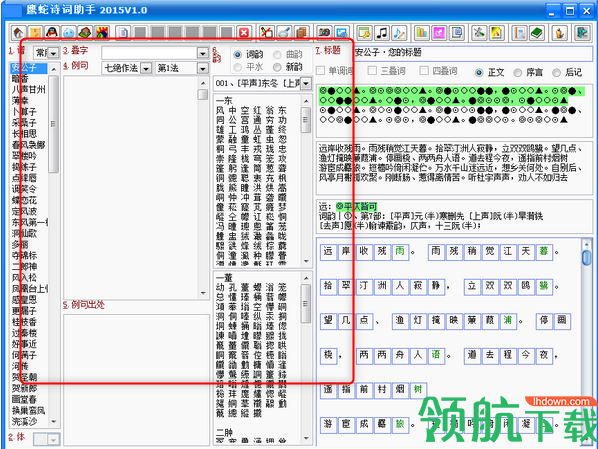Click the tune list scrollbar thumb
Screen dimensions: 598x449
pyautogui.click(x=54, y=124)
